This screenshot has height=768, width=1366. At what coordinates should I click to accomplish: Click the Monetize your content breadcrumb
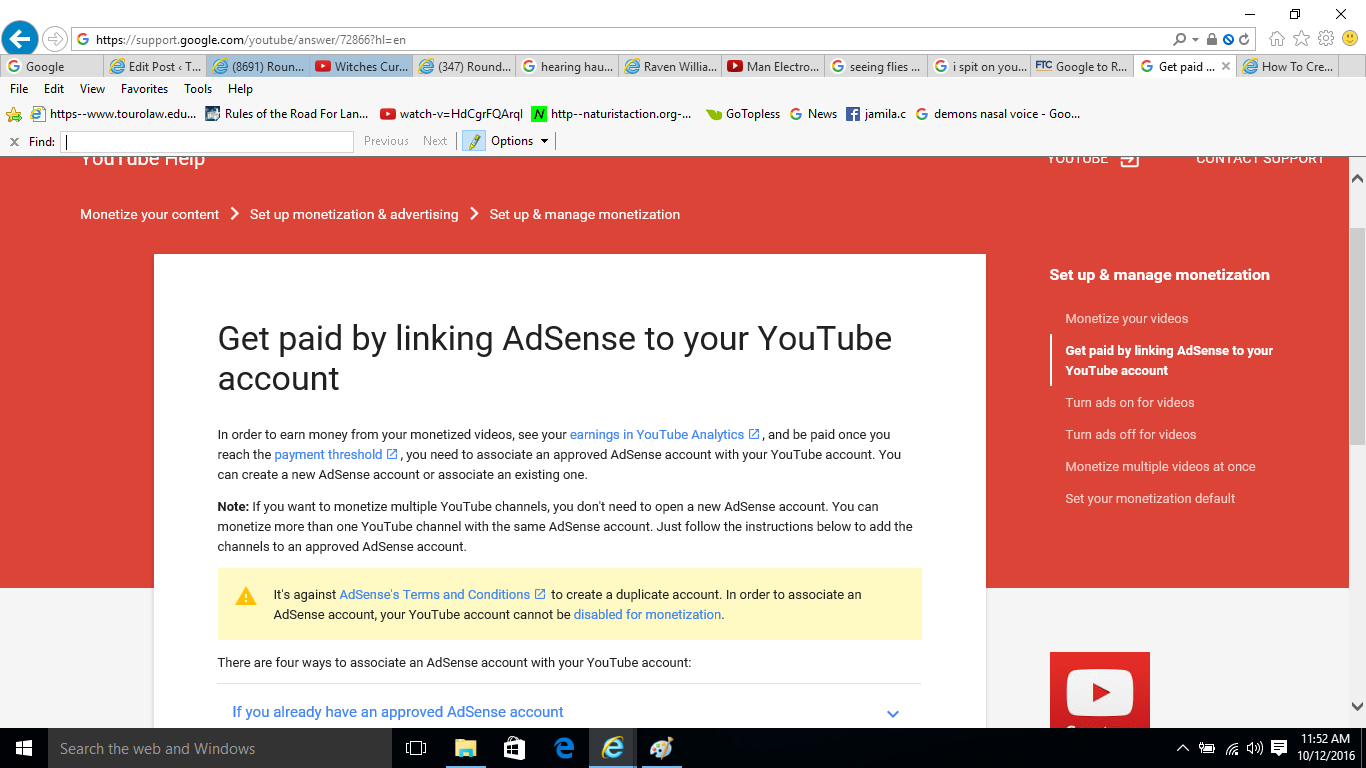[x=149, y=214]
